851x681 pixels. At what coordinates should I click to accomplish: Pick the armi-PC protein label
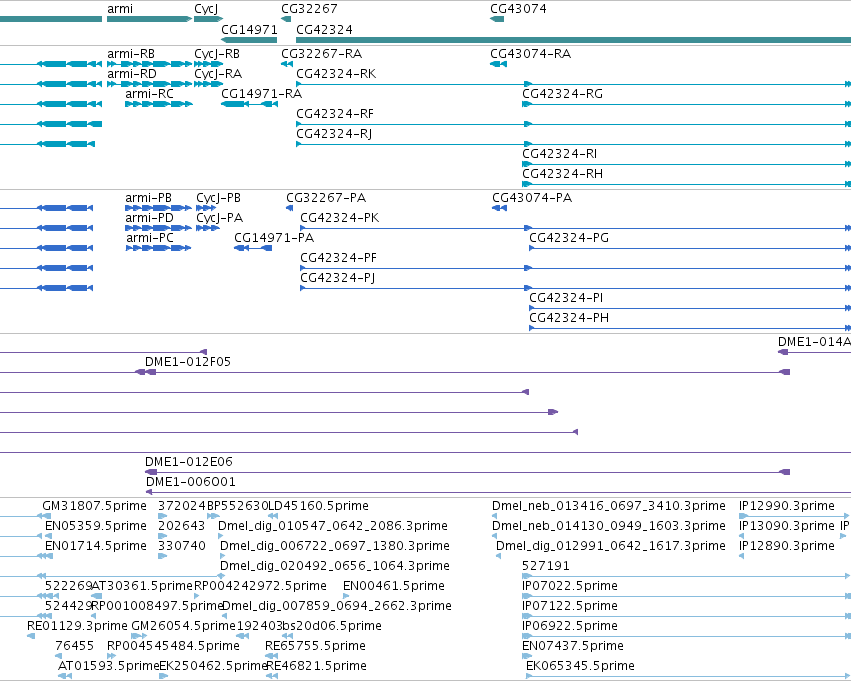[x=150, y=238]
